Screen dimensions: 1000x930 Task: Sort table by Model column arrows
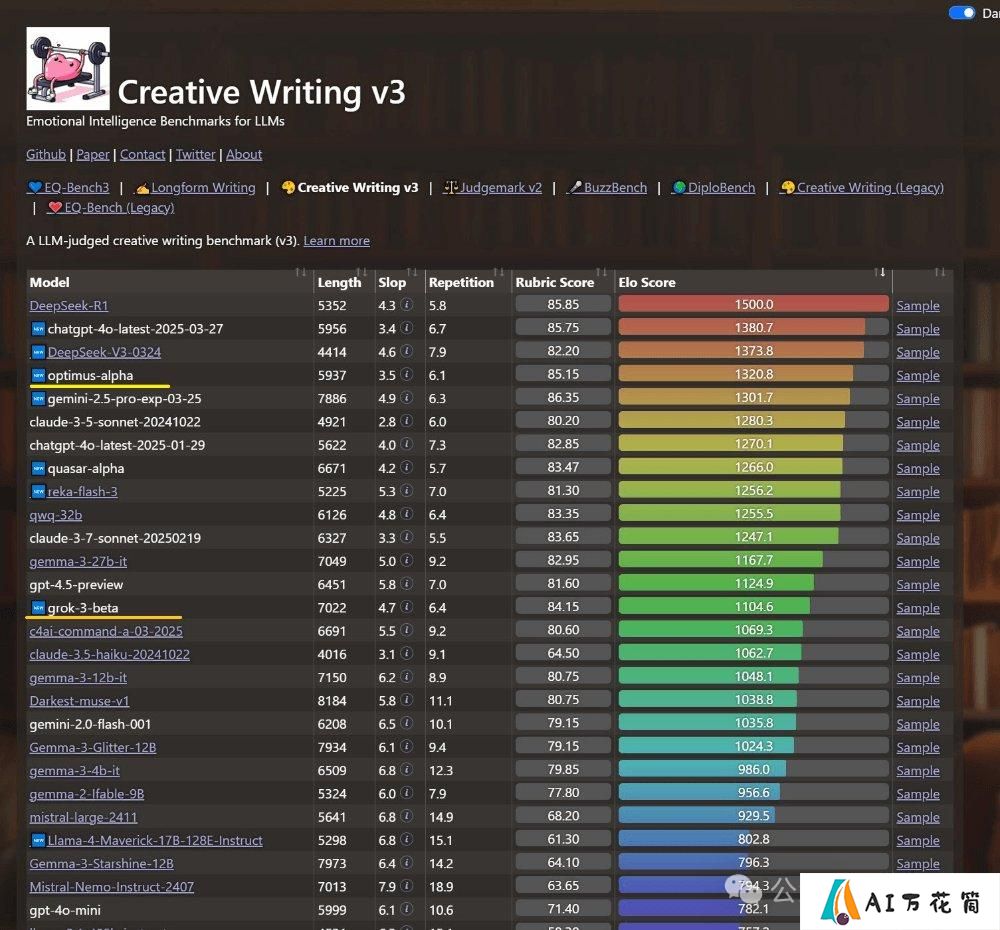(300, 272)
